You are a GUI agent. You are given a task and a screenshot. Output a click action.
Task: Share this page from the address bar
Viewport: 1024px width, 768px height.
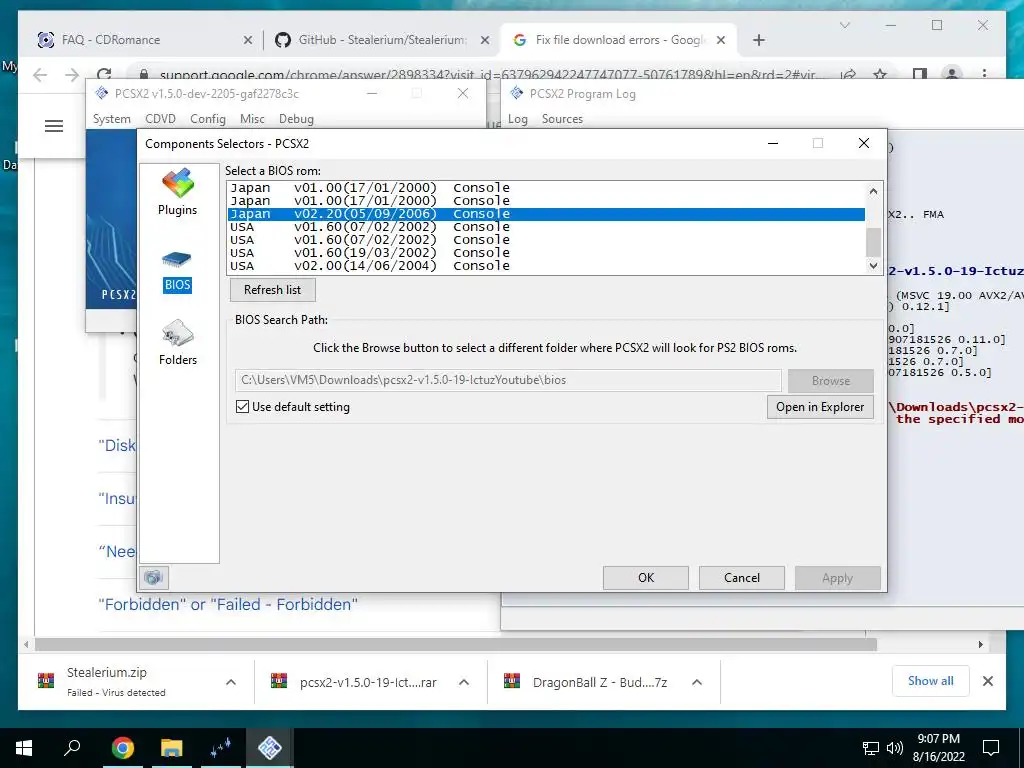click(848, 74)
